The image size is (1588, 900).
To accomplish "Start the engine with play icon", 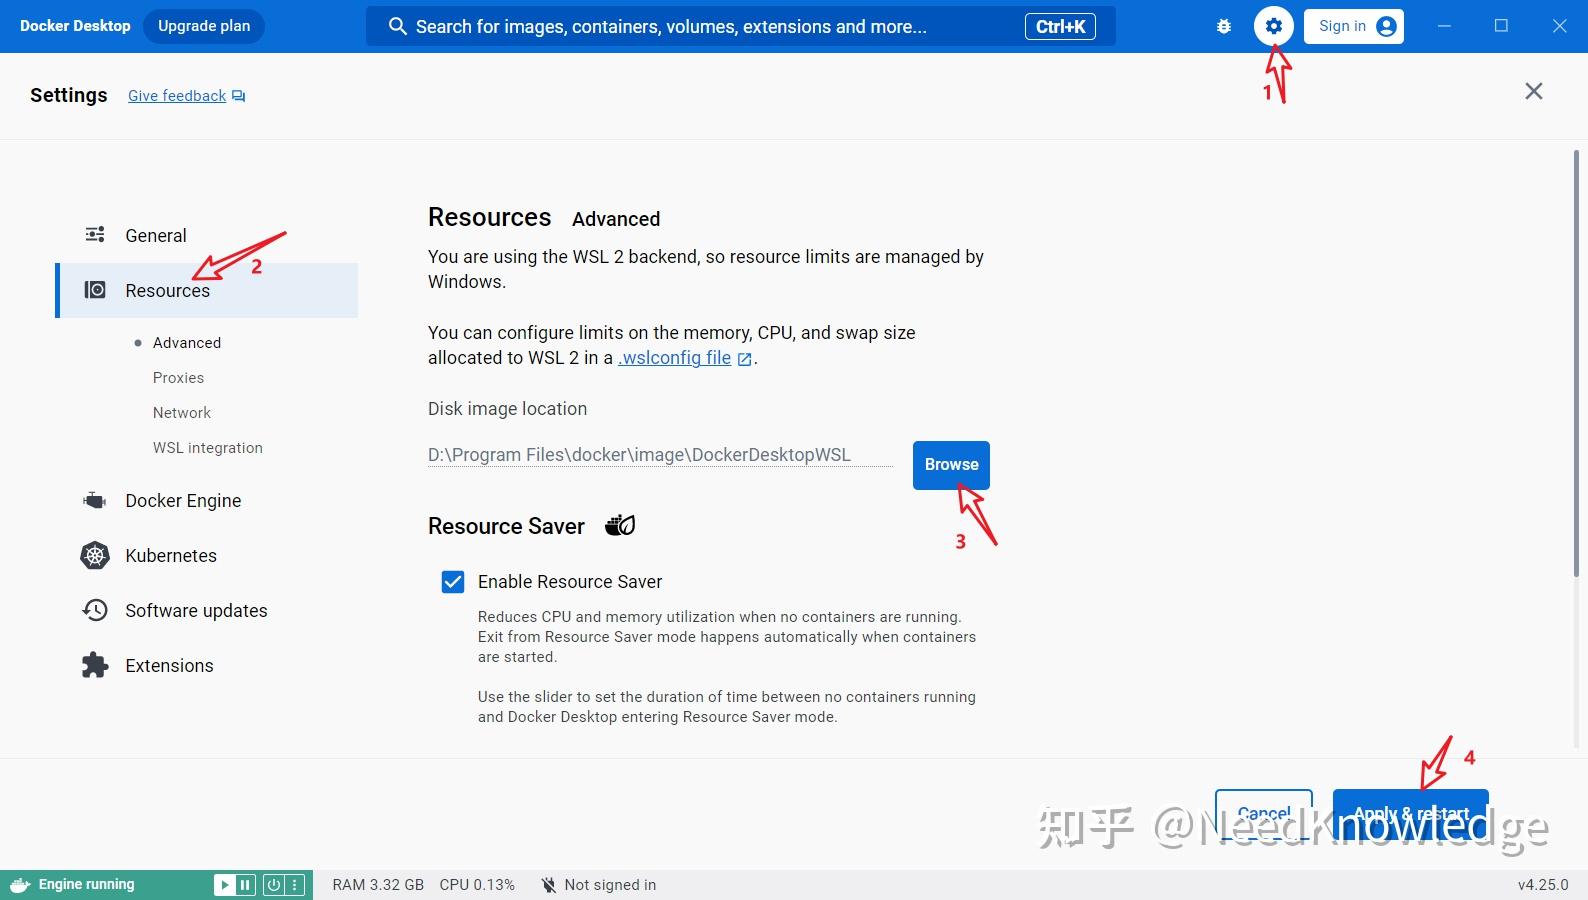I will (224, 885).
